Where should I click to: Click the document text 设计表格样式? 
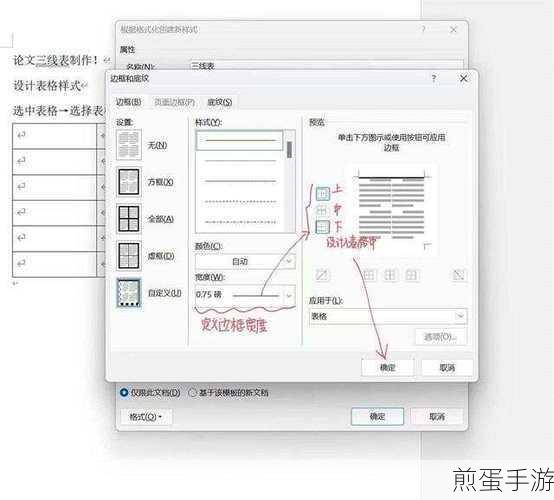coord(47,86)
